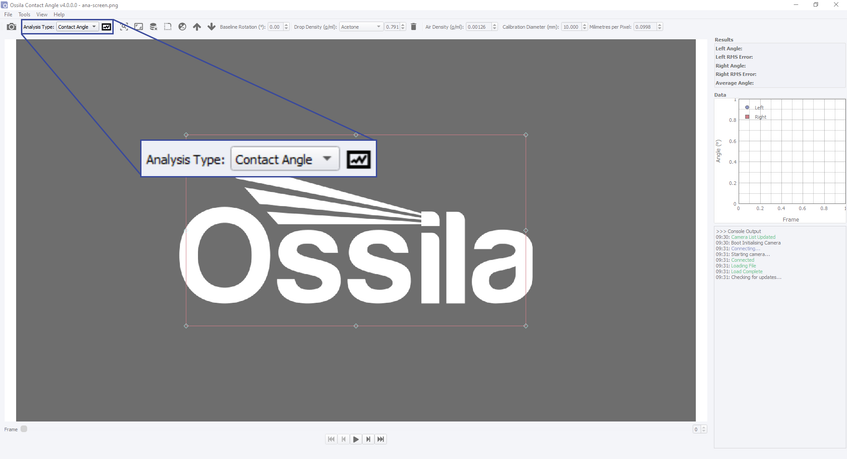Click the Baseline Rotation value field
This screenshot has height=459, width=847.
[x=275, y=26]
